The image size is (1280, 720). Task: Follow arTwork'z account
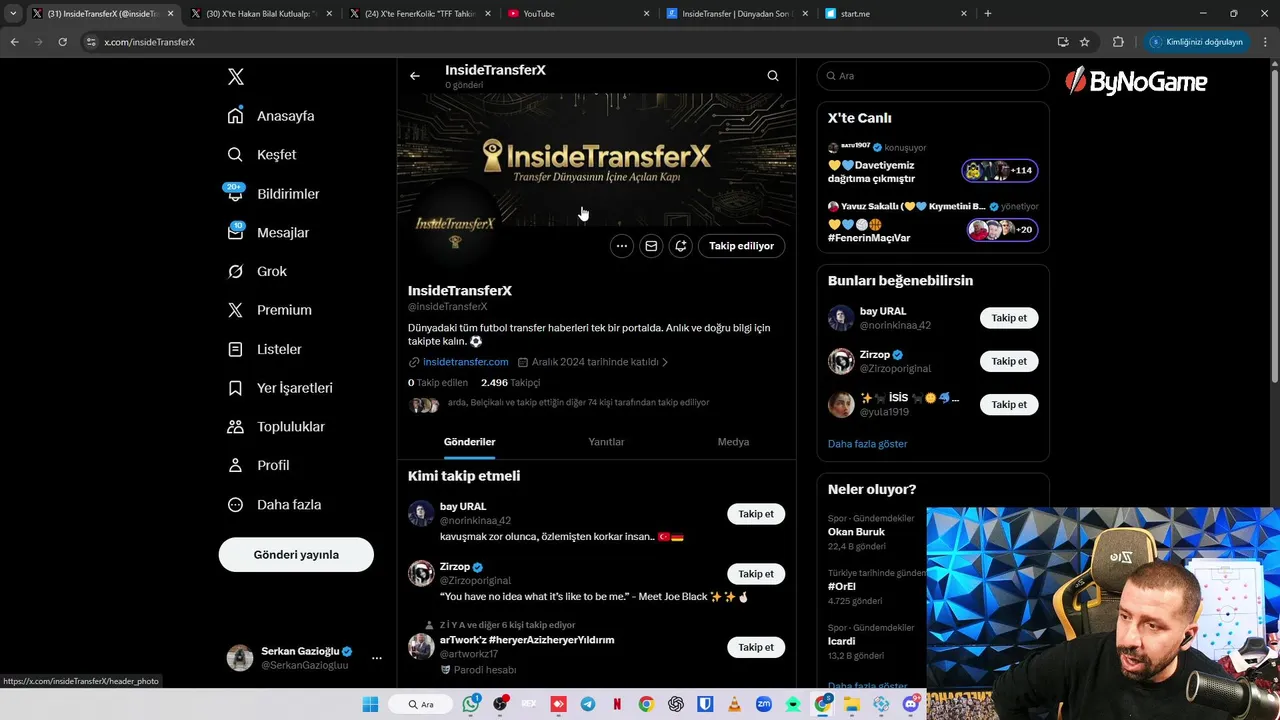[x=756, y=647]
